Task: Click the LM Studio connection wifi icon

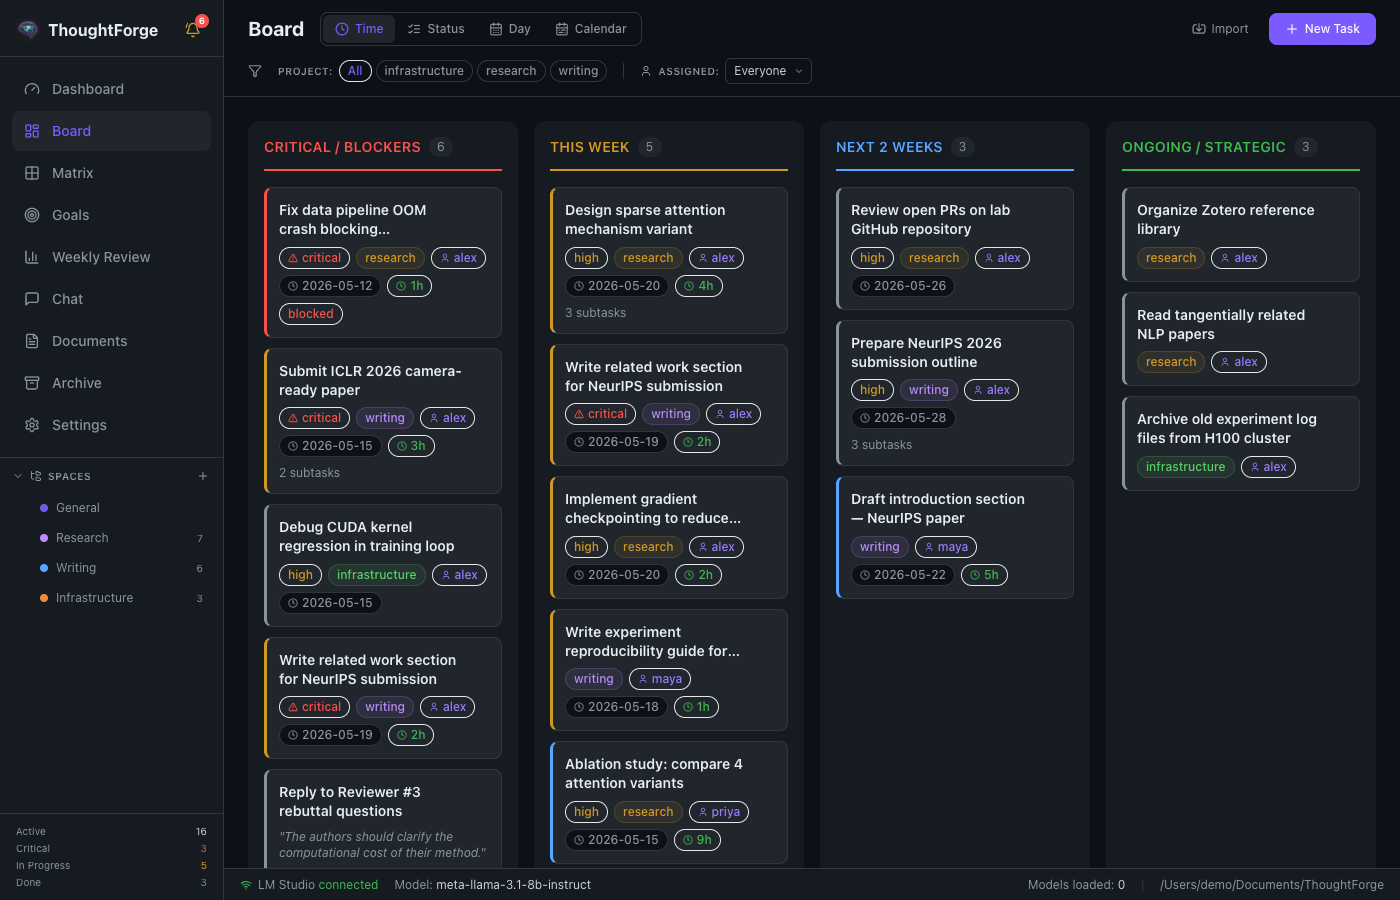Action: point(246,885)
